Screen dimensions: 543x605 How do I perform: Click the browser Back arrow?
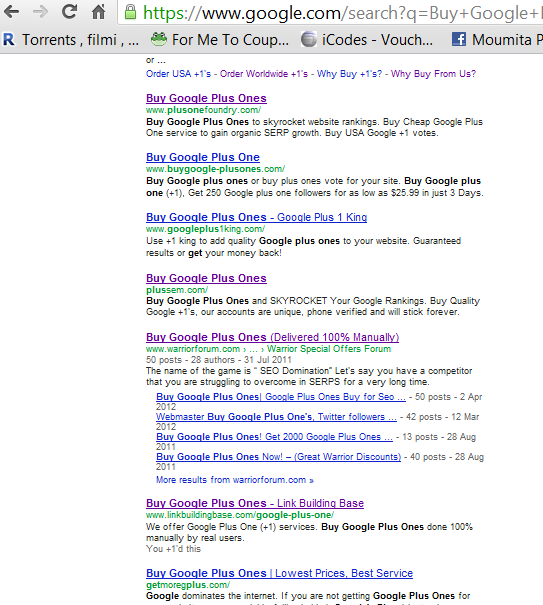[12, 12]
